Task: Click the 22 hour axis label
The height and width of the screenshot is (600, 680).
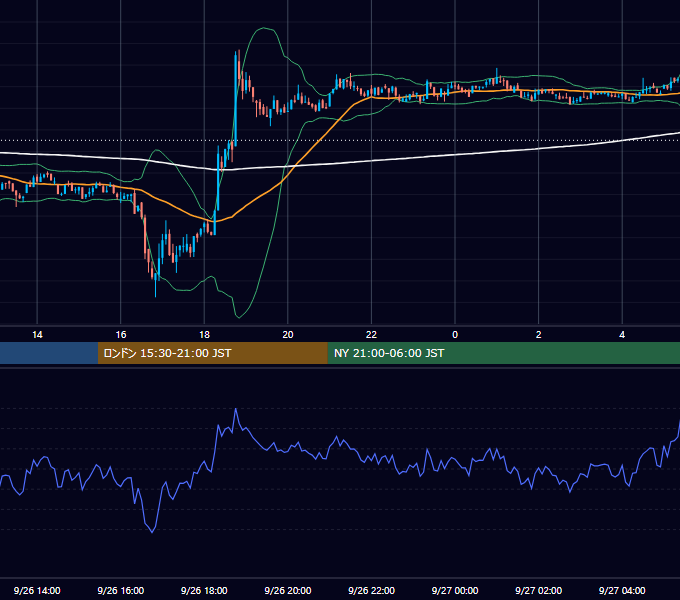Action: tap(371, 335)
